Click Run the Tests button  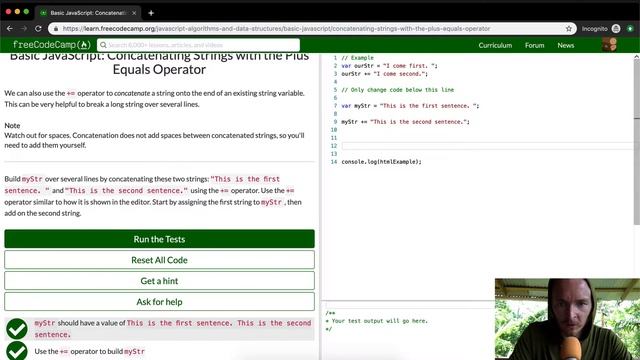160,239
